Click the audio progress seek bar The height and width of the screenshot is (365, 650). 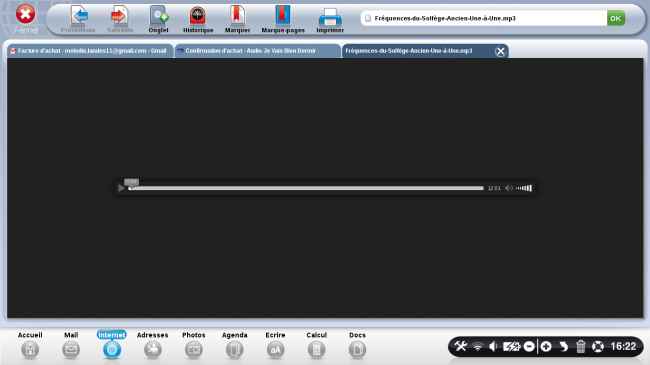[306, 188]
